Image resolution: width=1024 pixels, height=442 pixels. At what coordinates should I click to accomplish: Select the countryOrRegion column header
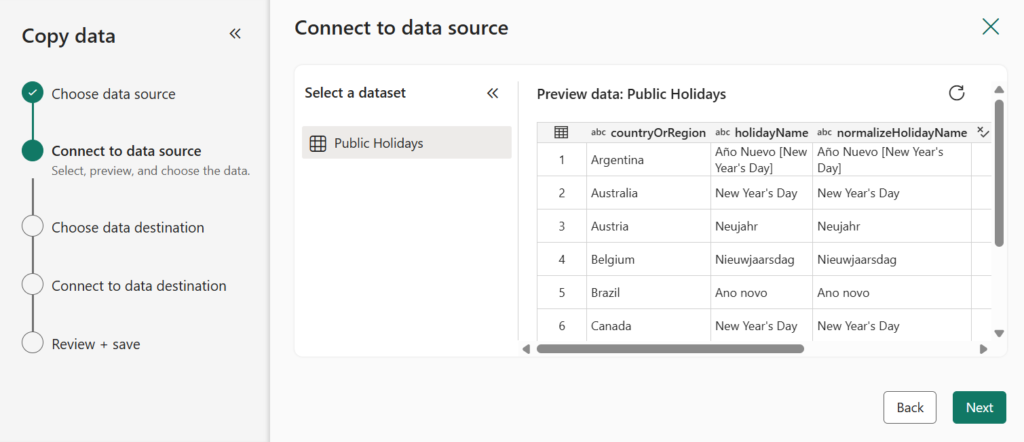pos(657,132)
